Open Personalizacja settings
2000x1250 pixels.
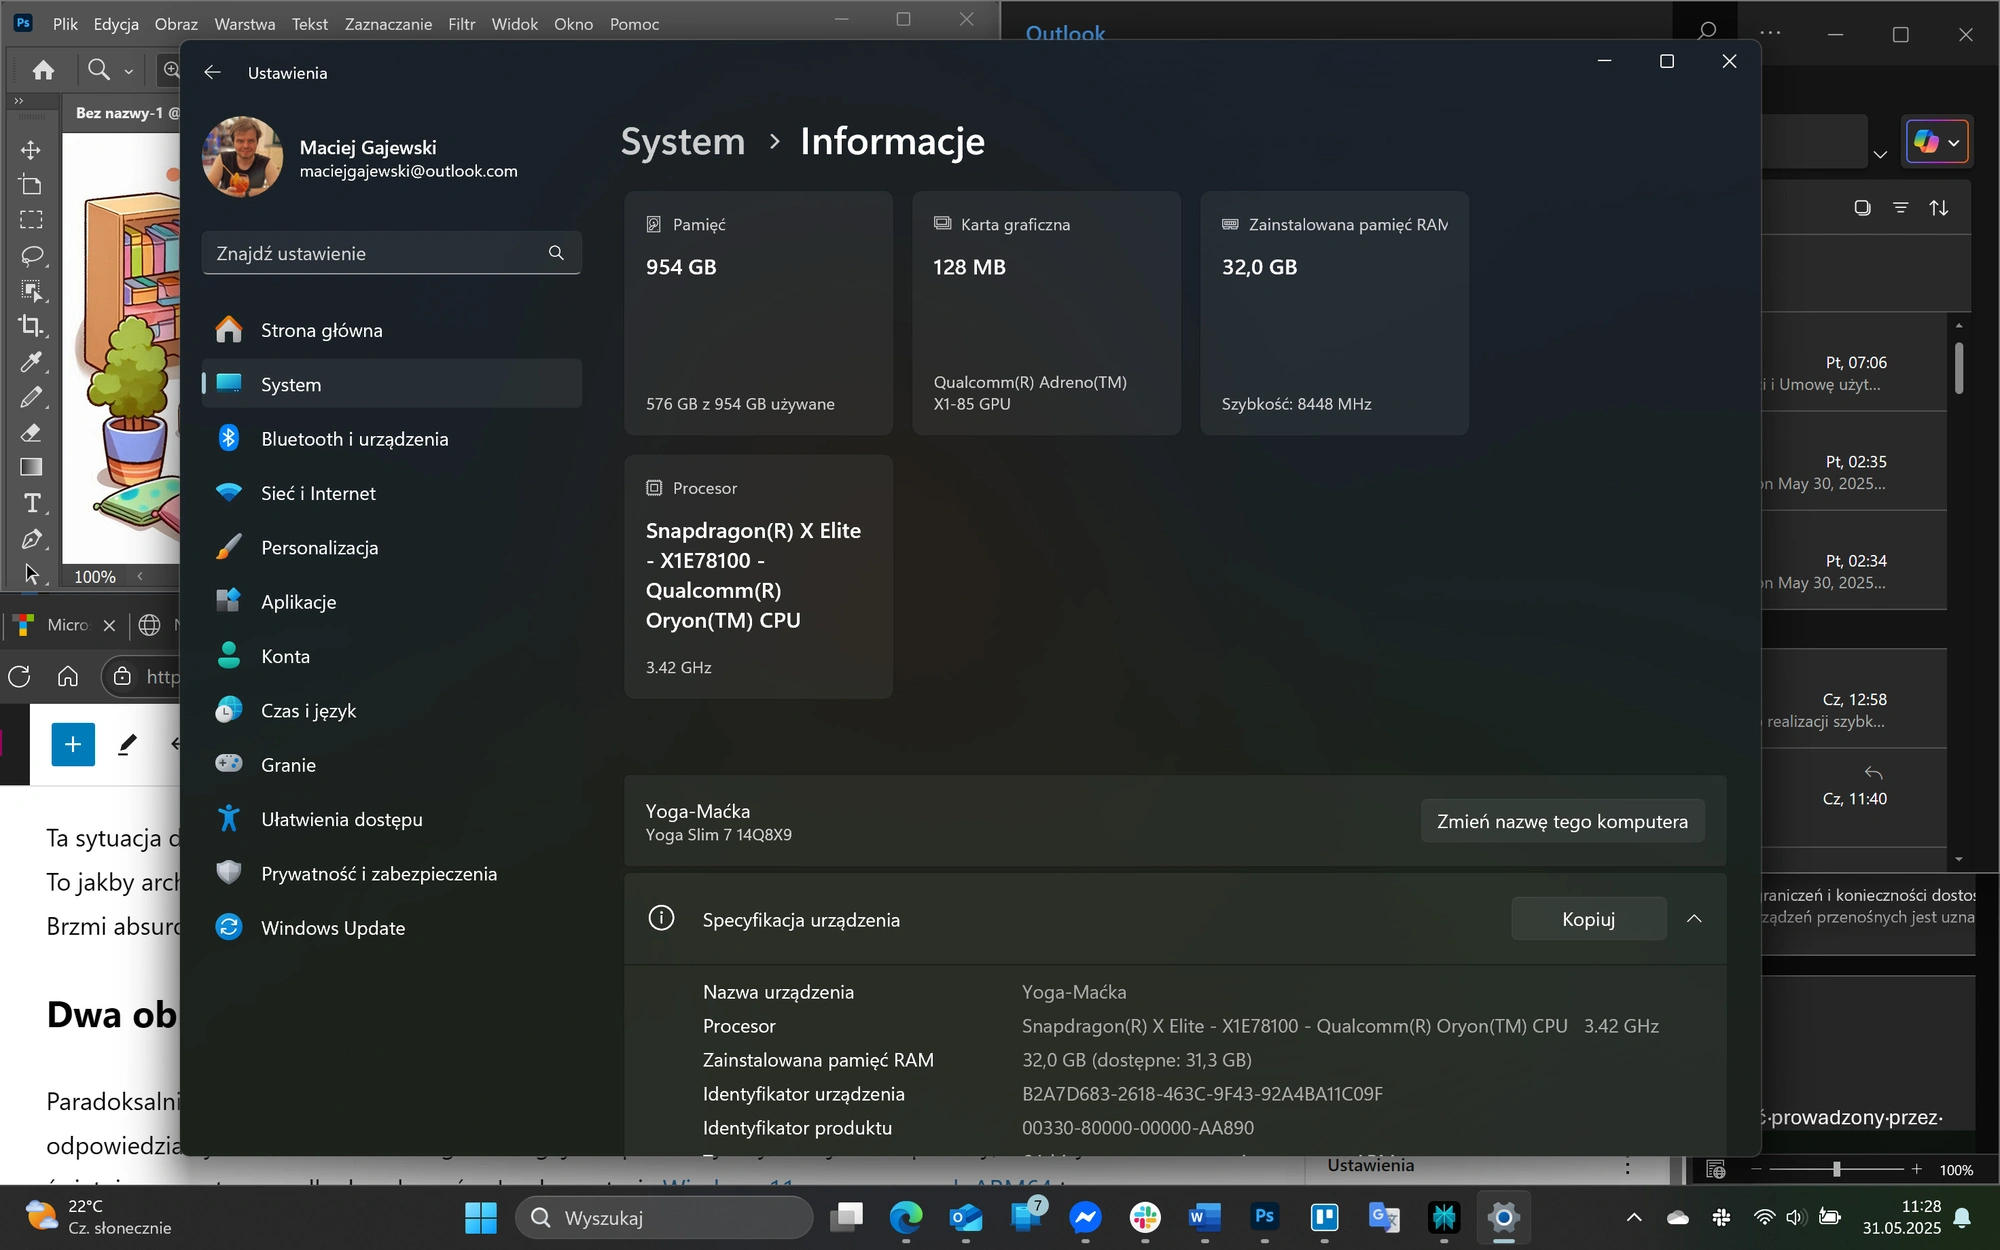[x=391, y=547]
